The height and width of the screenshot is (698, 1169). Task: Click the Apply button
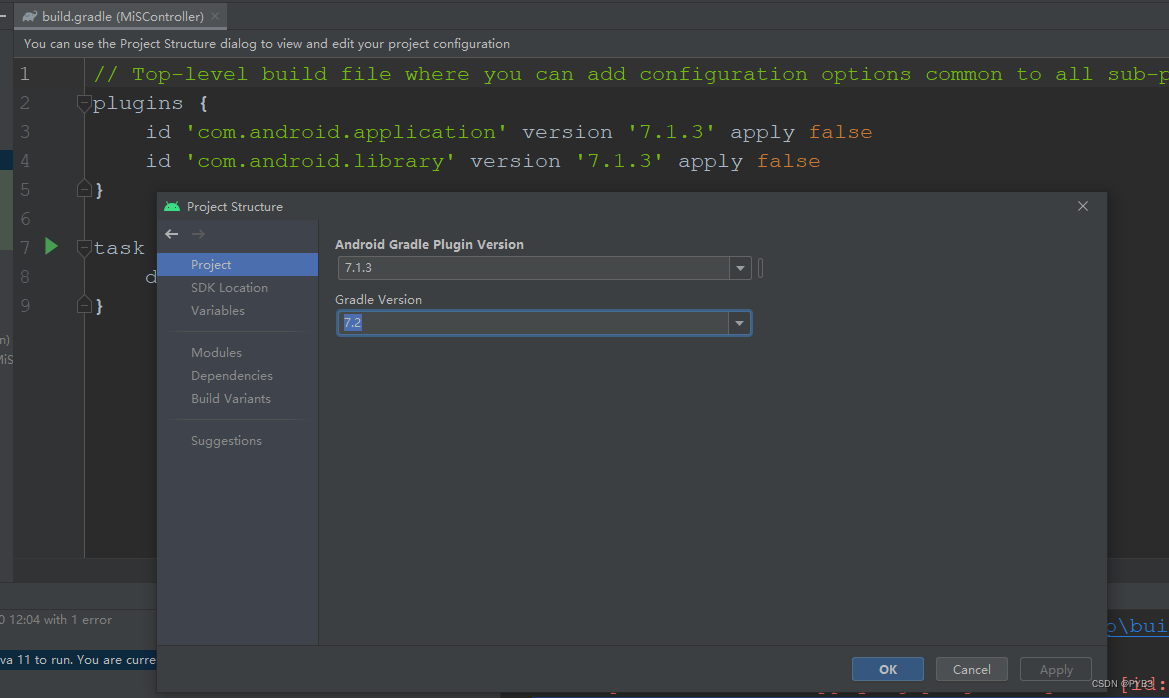click(1056, 669)
